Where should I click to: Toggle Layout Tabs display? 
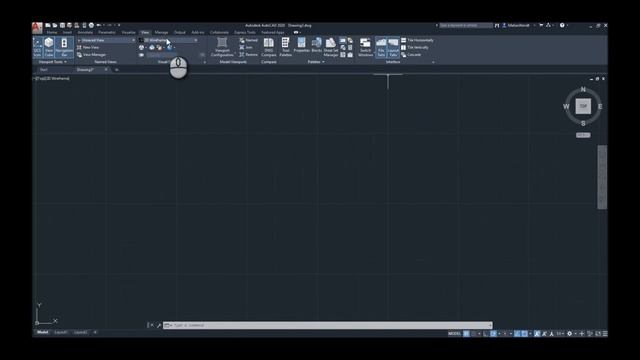coord(393,47)
